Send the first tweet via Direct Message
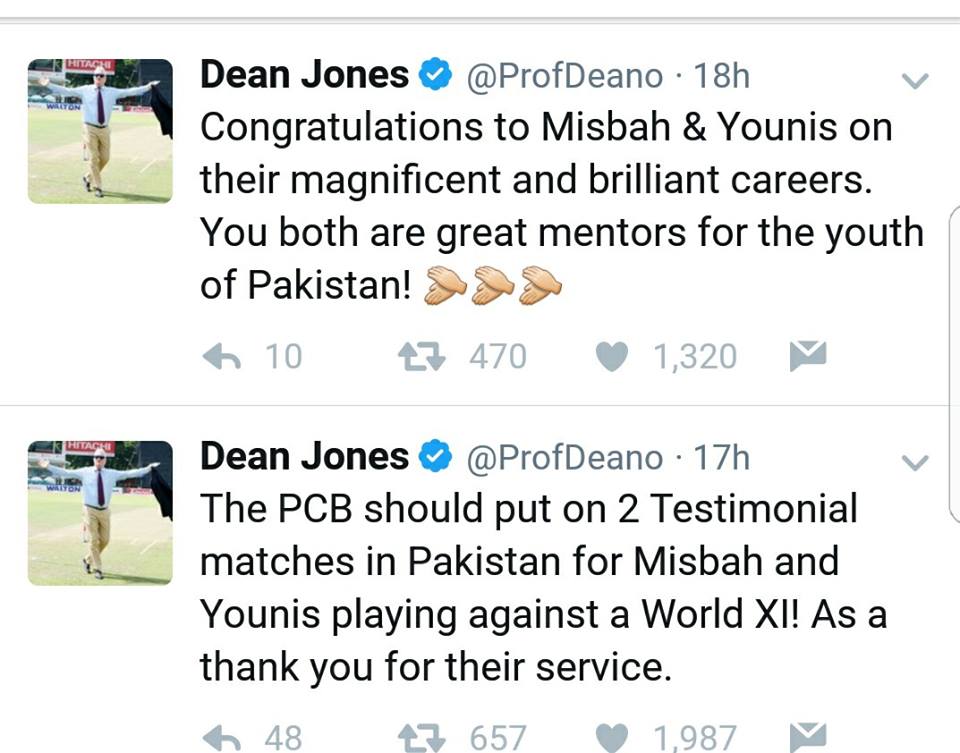 (807, 353)
